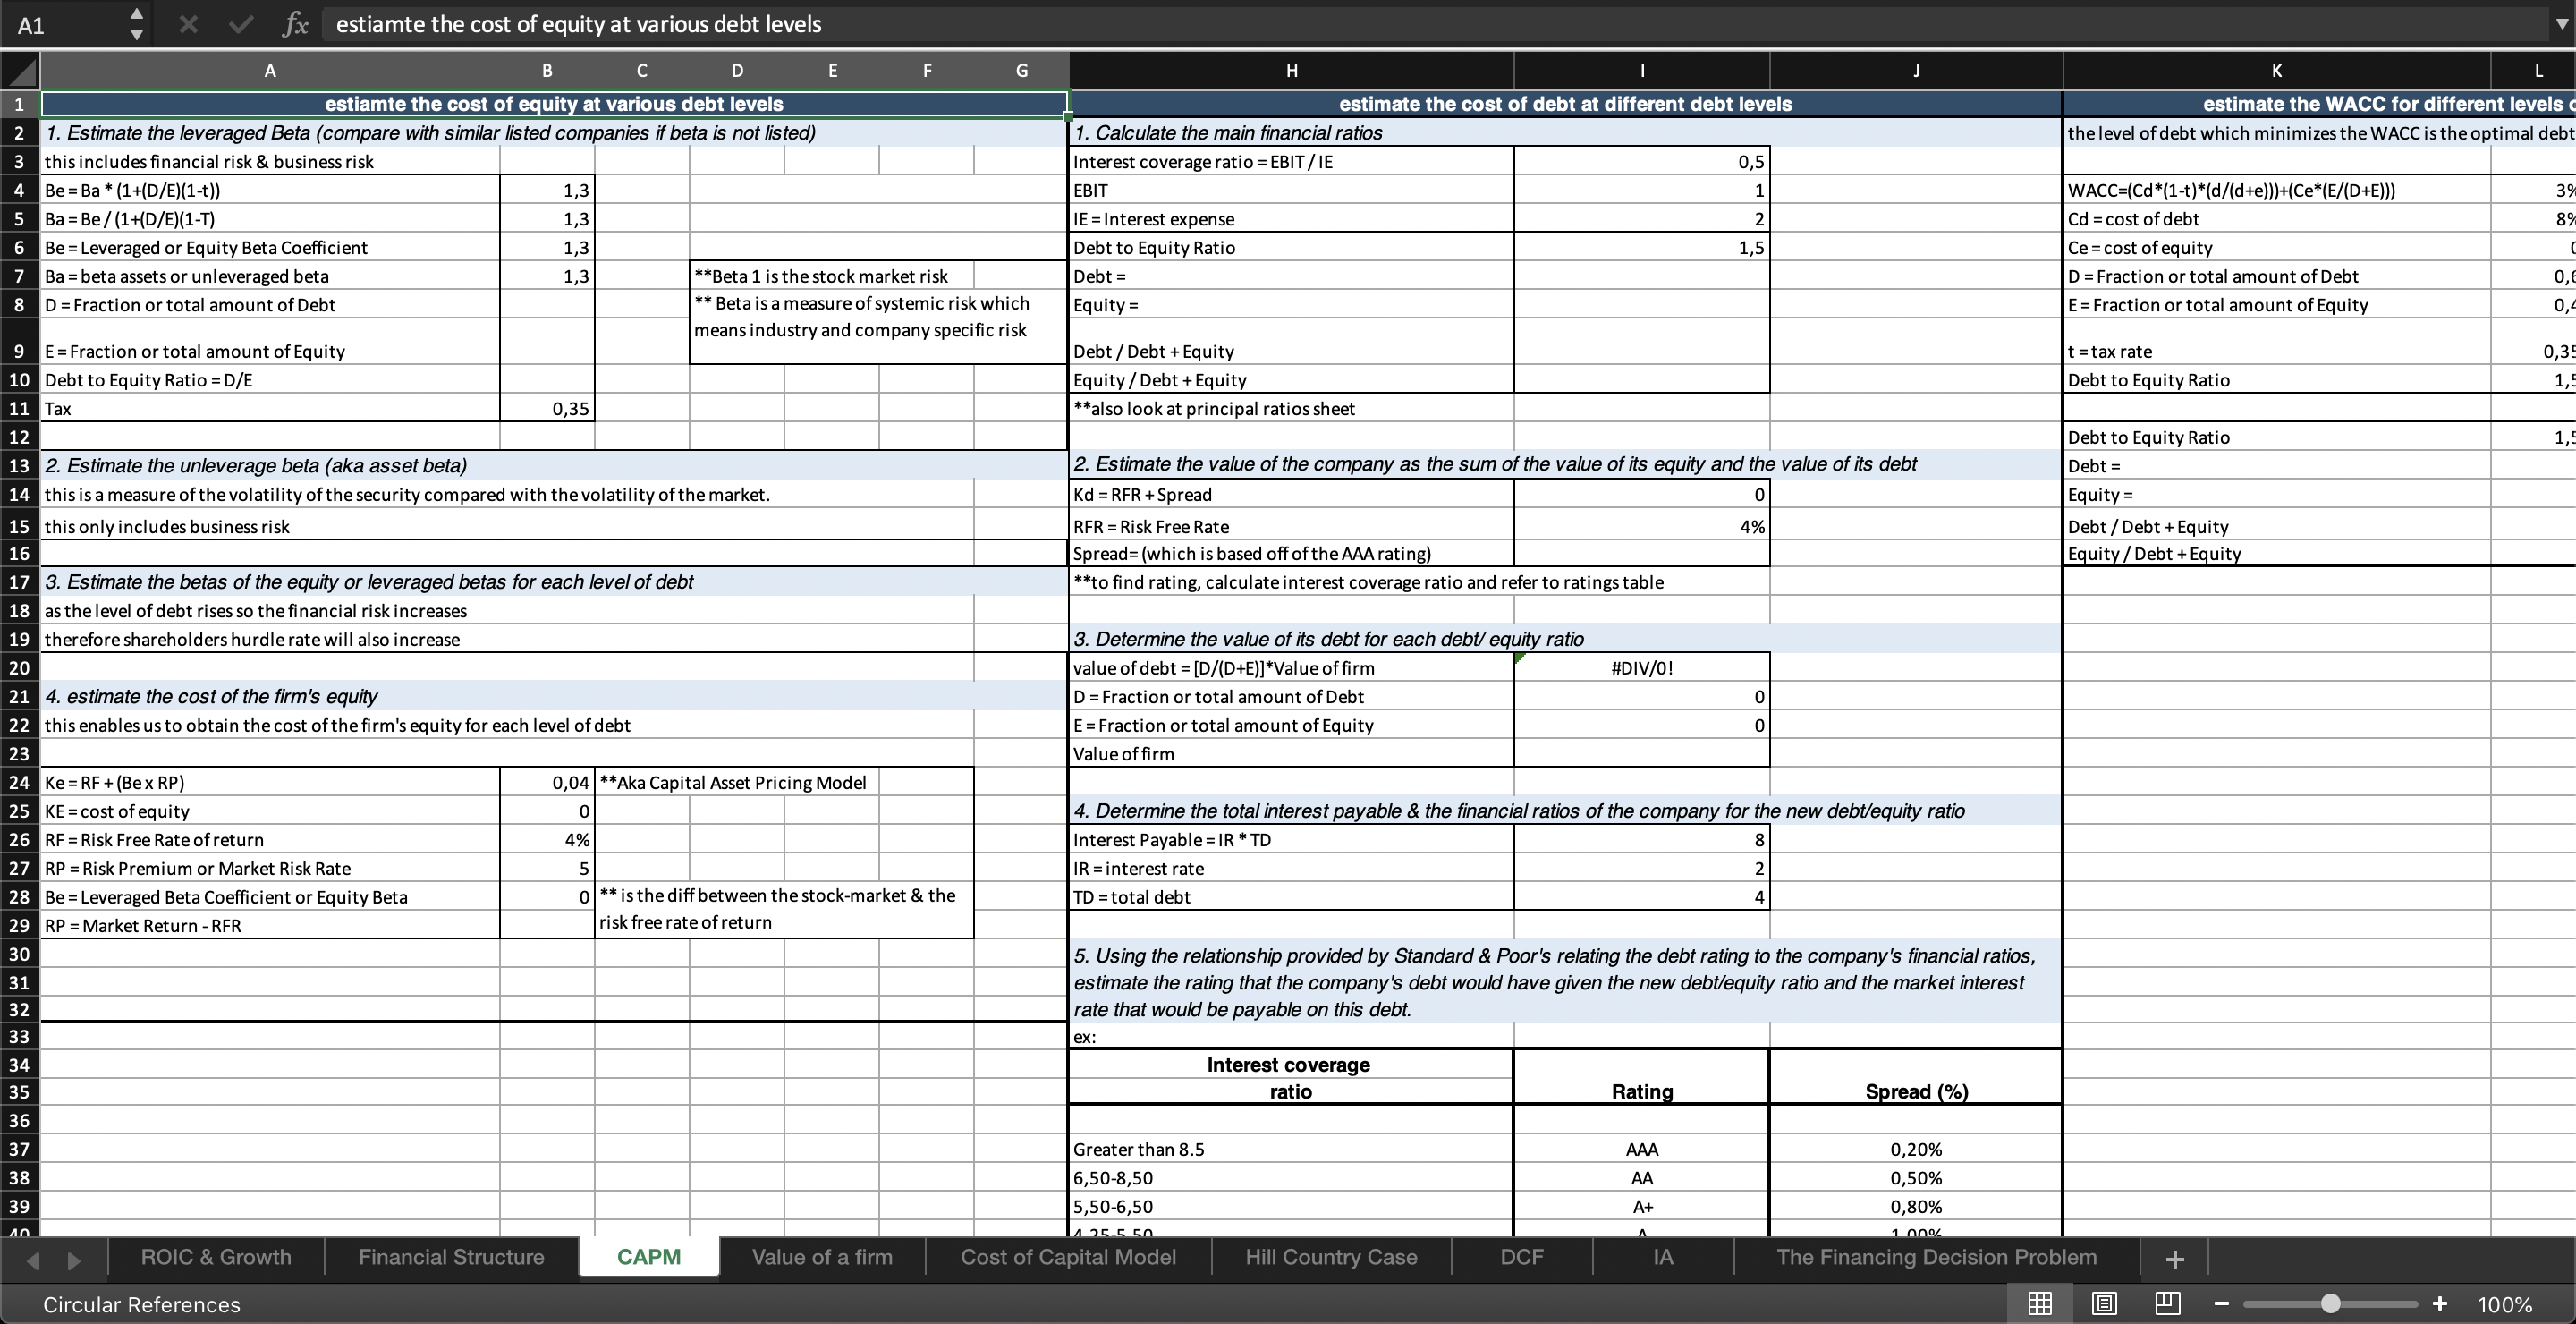Open the Financial Structure sheet tab

[x=451, y=1257]
